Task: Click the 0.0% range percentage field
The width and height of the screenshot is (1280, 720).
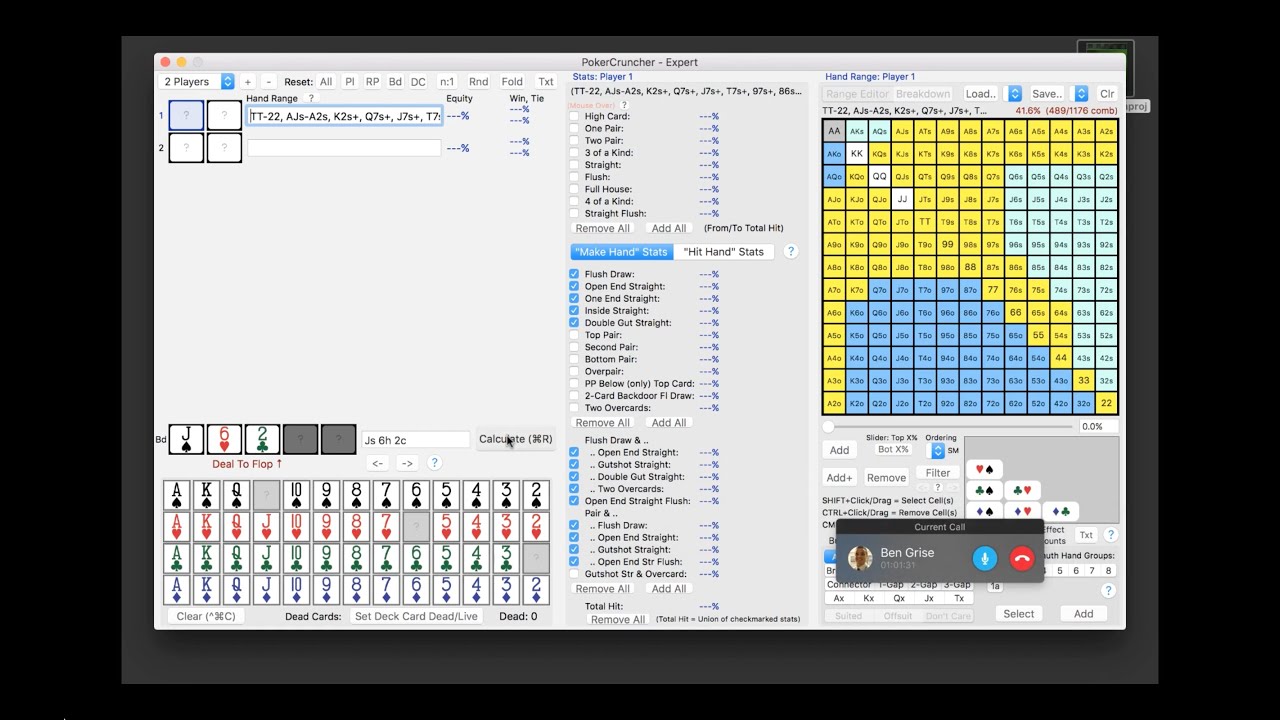Action: coord(1098,427)
